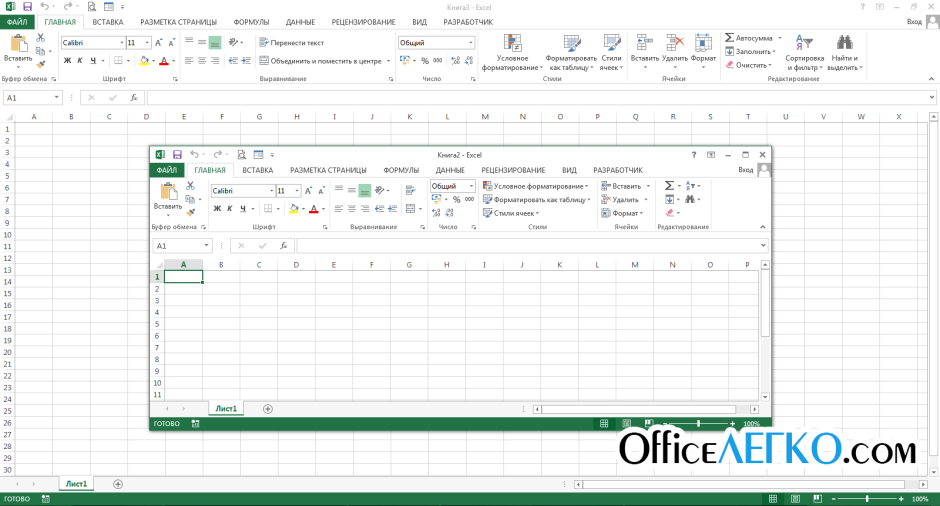Toggle Italic (К) in Книга3 window
The width and height of the screenshot is (940, 506).
[80, 61]
